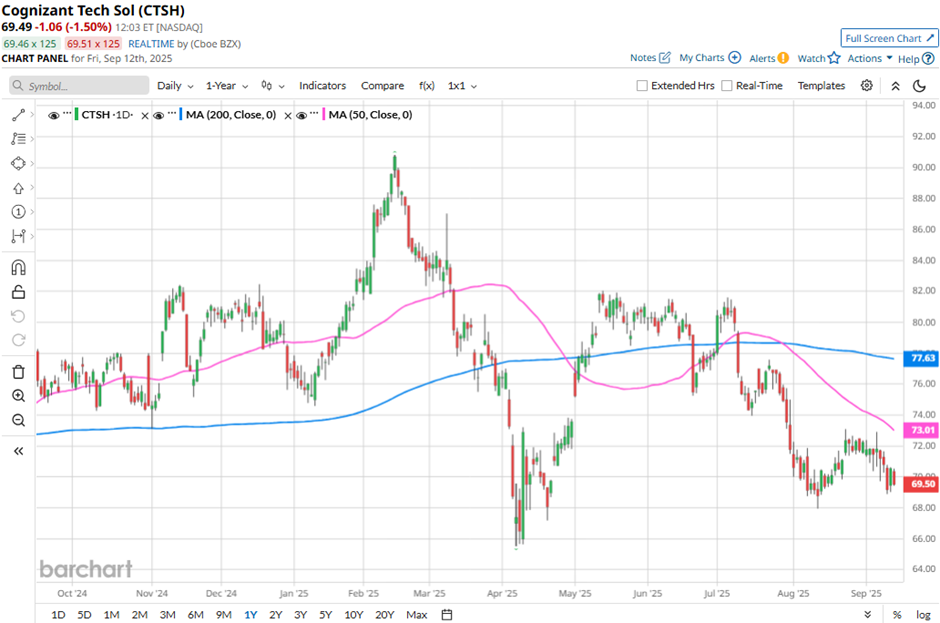Open Help
The image size is (940, 623).
pos(916,59)
